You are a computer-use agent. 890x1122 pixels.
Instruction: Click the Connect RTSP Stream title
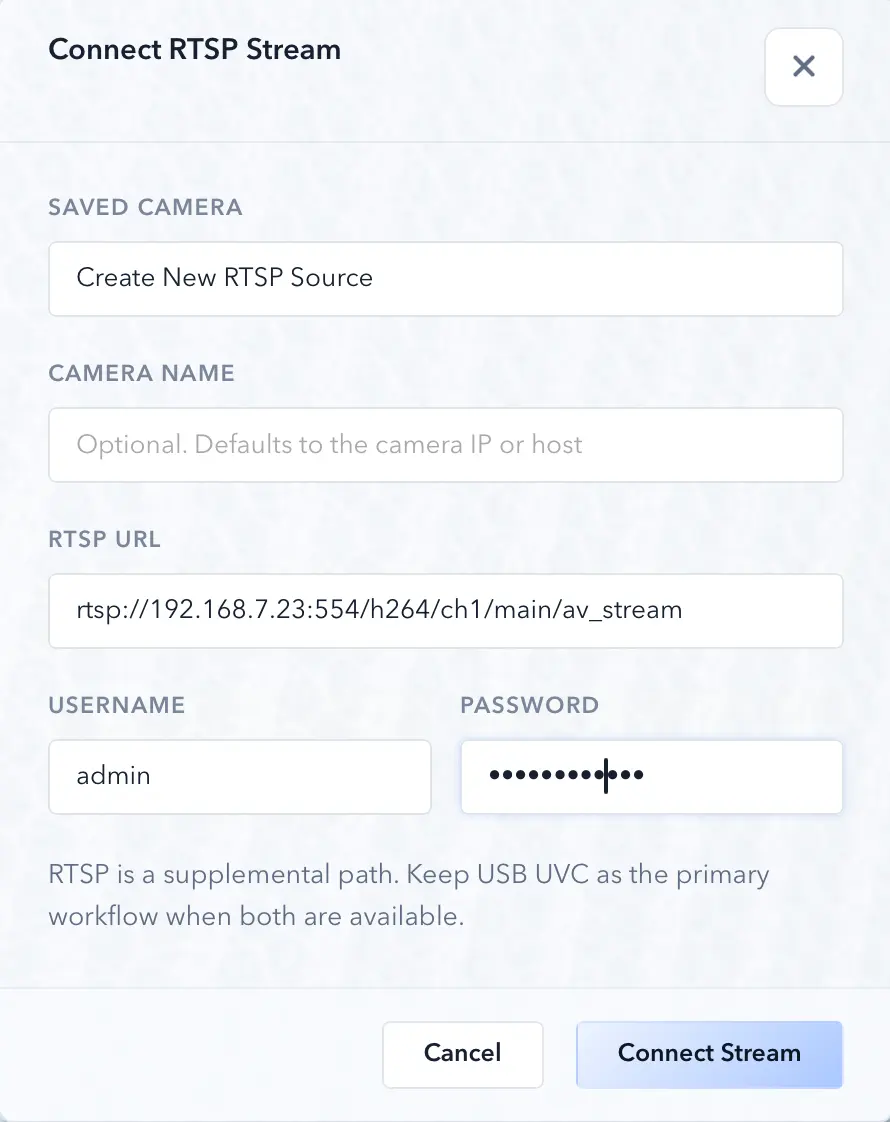point(194,49)
